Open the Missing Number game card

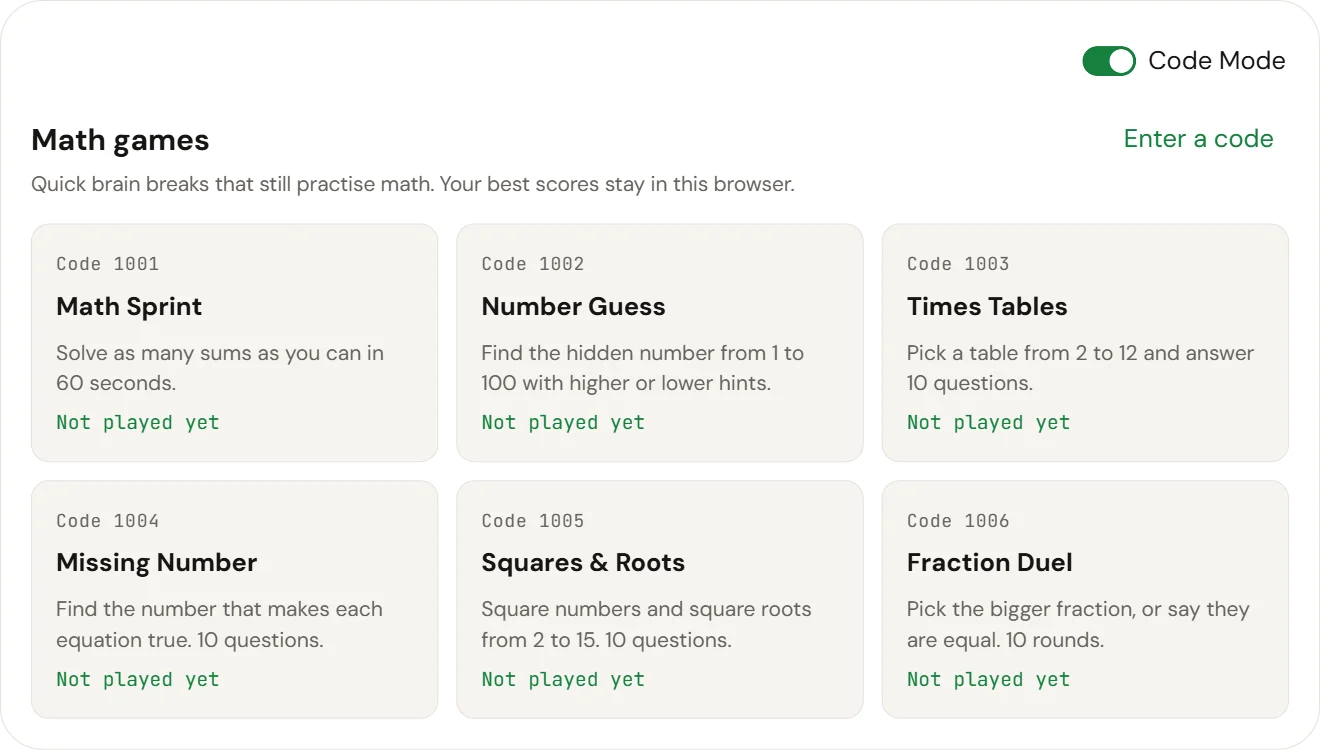235,599
